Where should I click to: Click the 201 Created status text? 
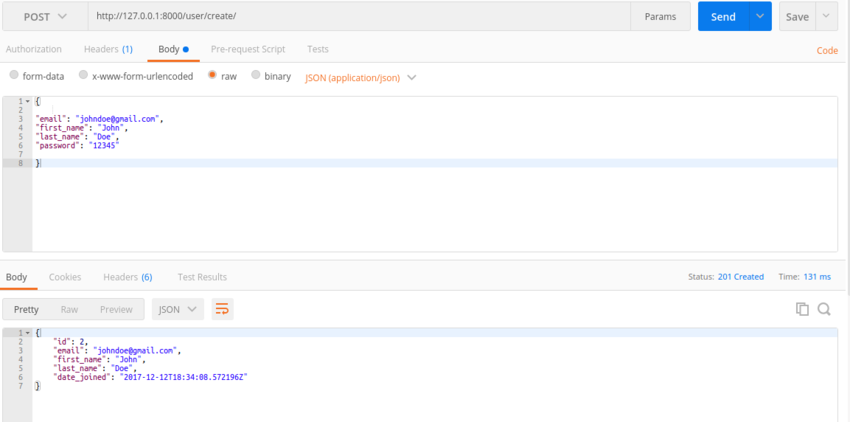click(x=740, y=277)
